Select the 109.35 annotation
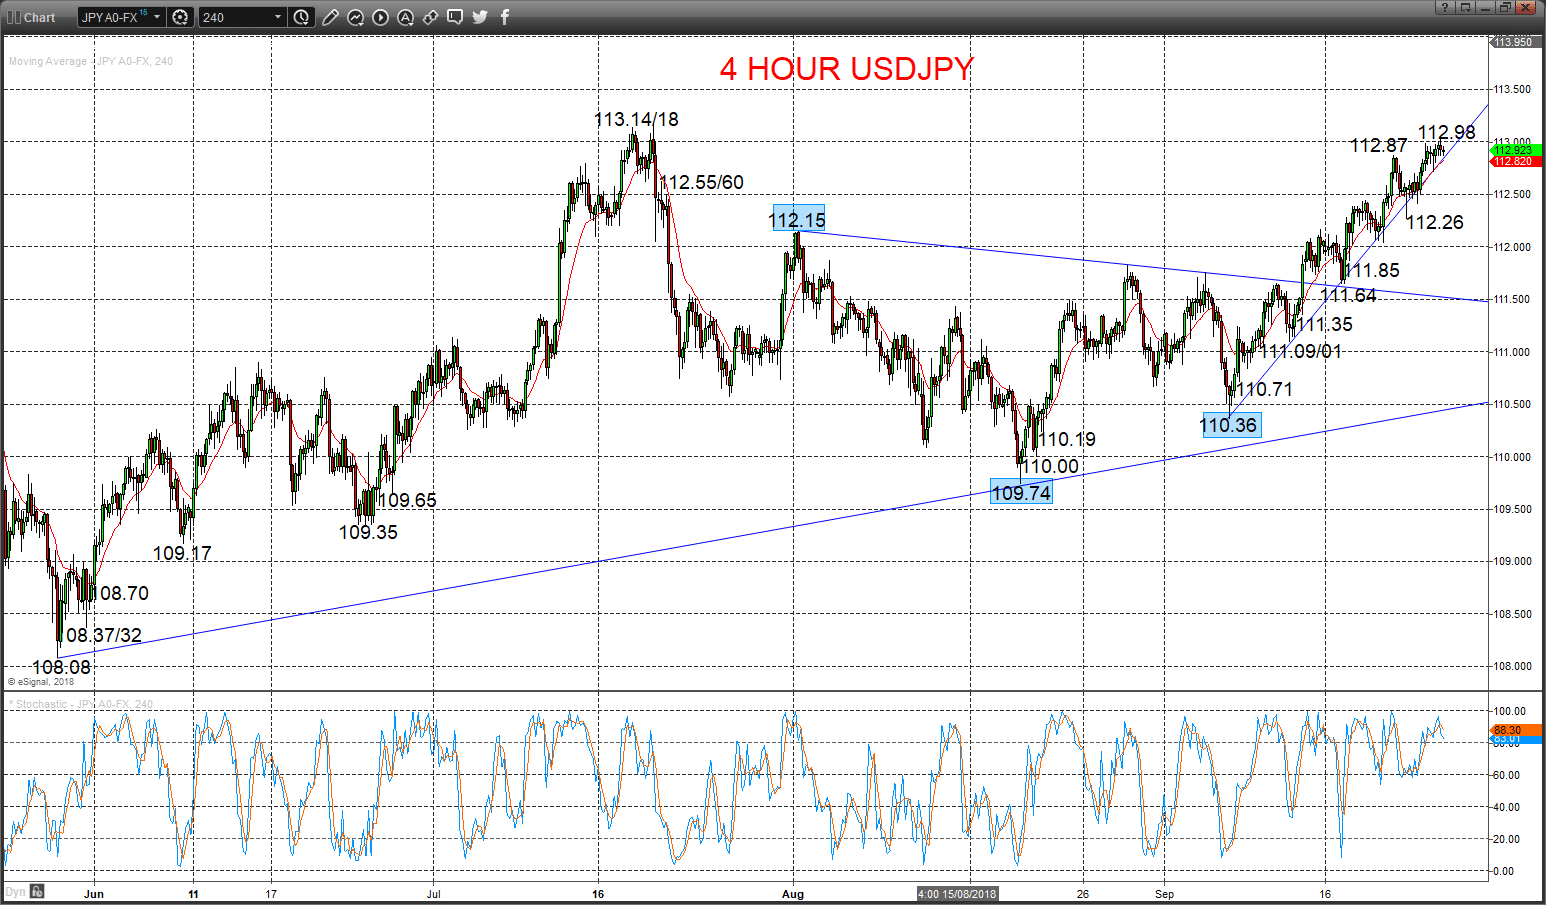The height and width of the screenshot is (905, 1546). (x=368, y=532)
